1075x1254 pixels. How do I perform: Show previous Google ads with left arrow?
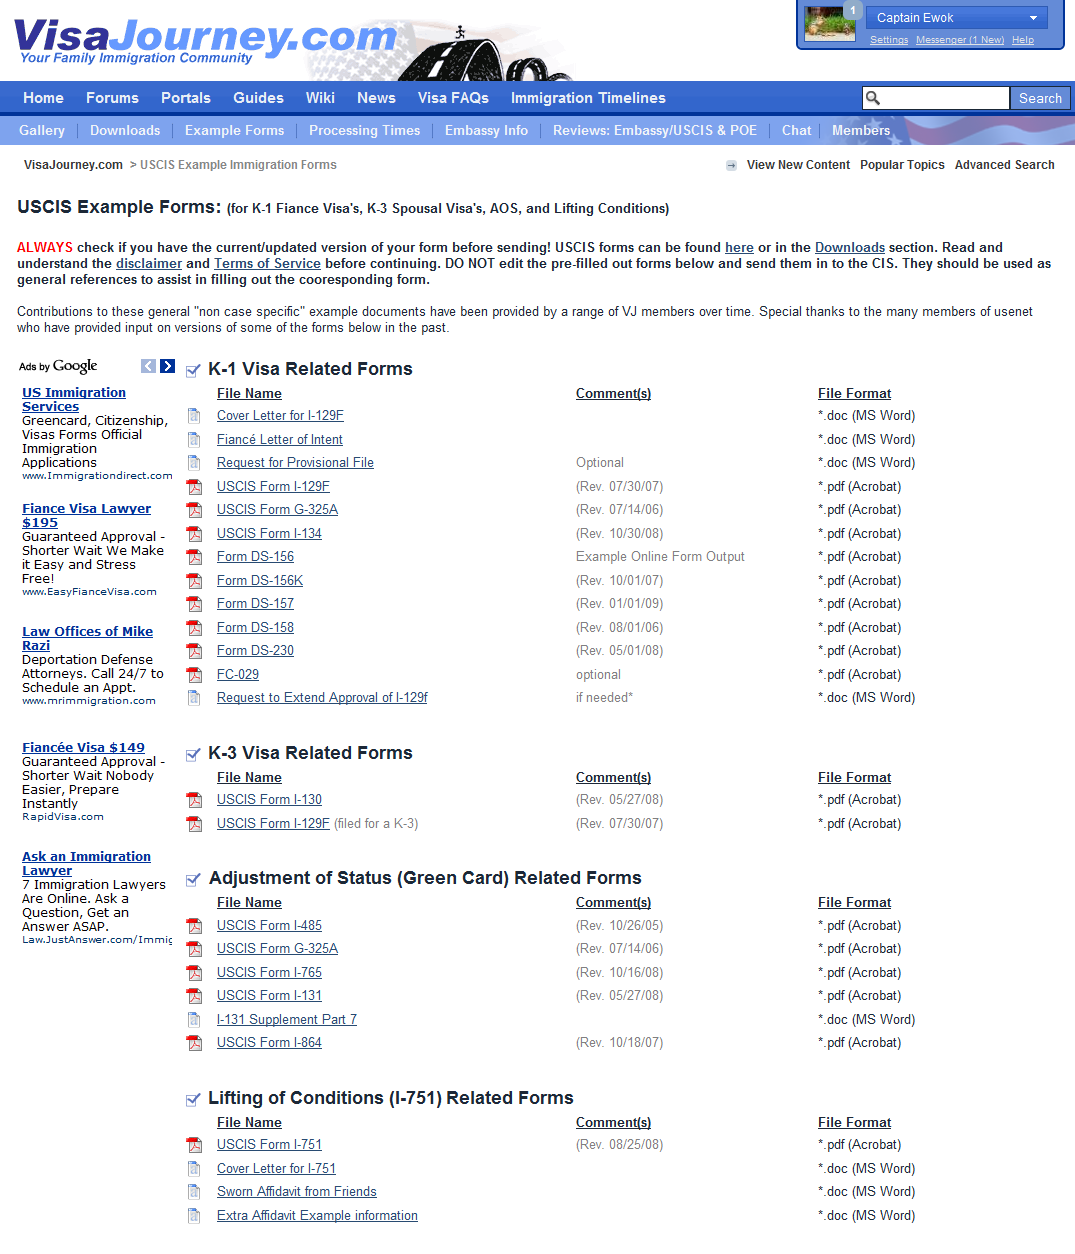[148, 366]
